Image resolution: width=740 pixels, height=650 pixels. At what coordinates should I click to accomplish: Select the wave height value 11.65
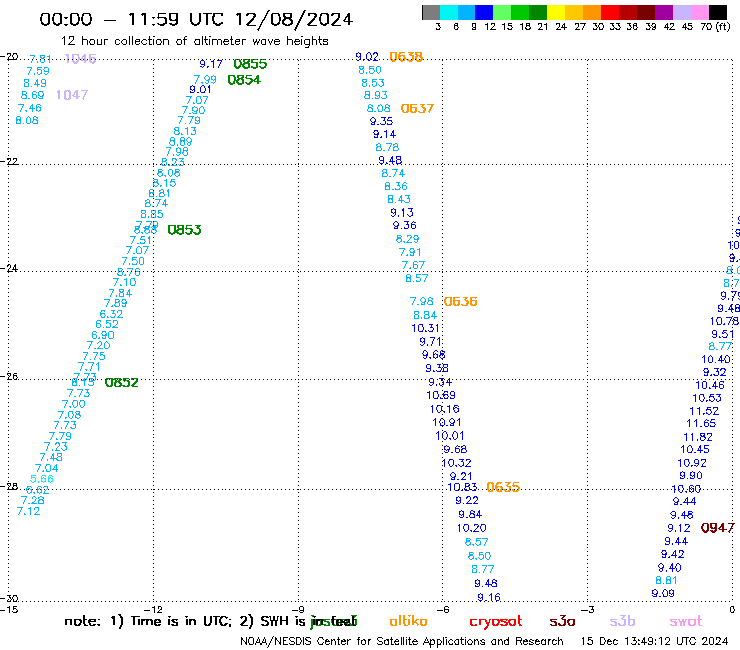coord(701,423)
